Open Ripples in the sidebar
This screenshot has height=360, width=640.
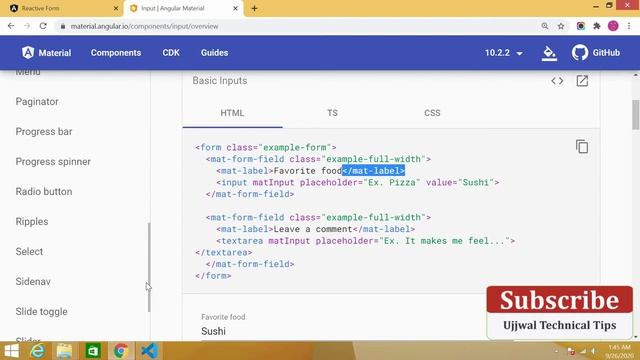(x=32, y=222)
